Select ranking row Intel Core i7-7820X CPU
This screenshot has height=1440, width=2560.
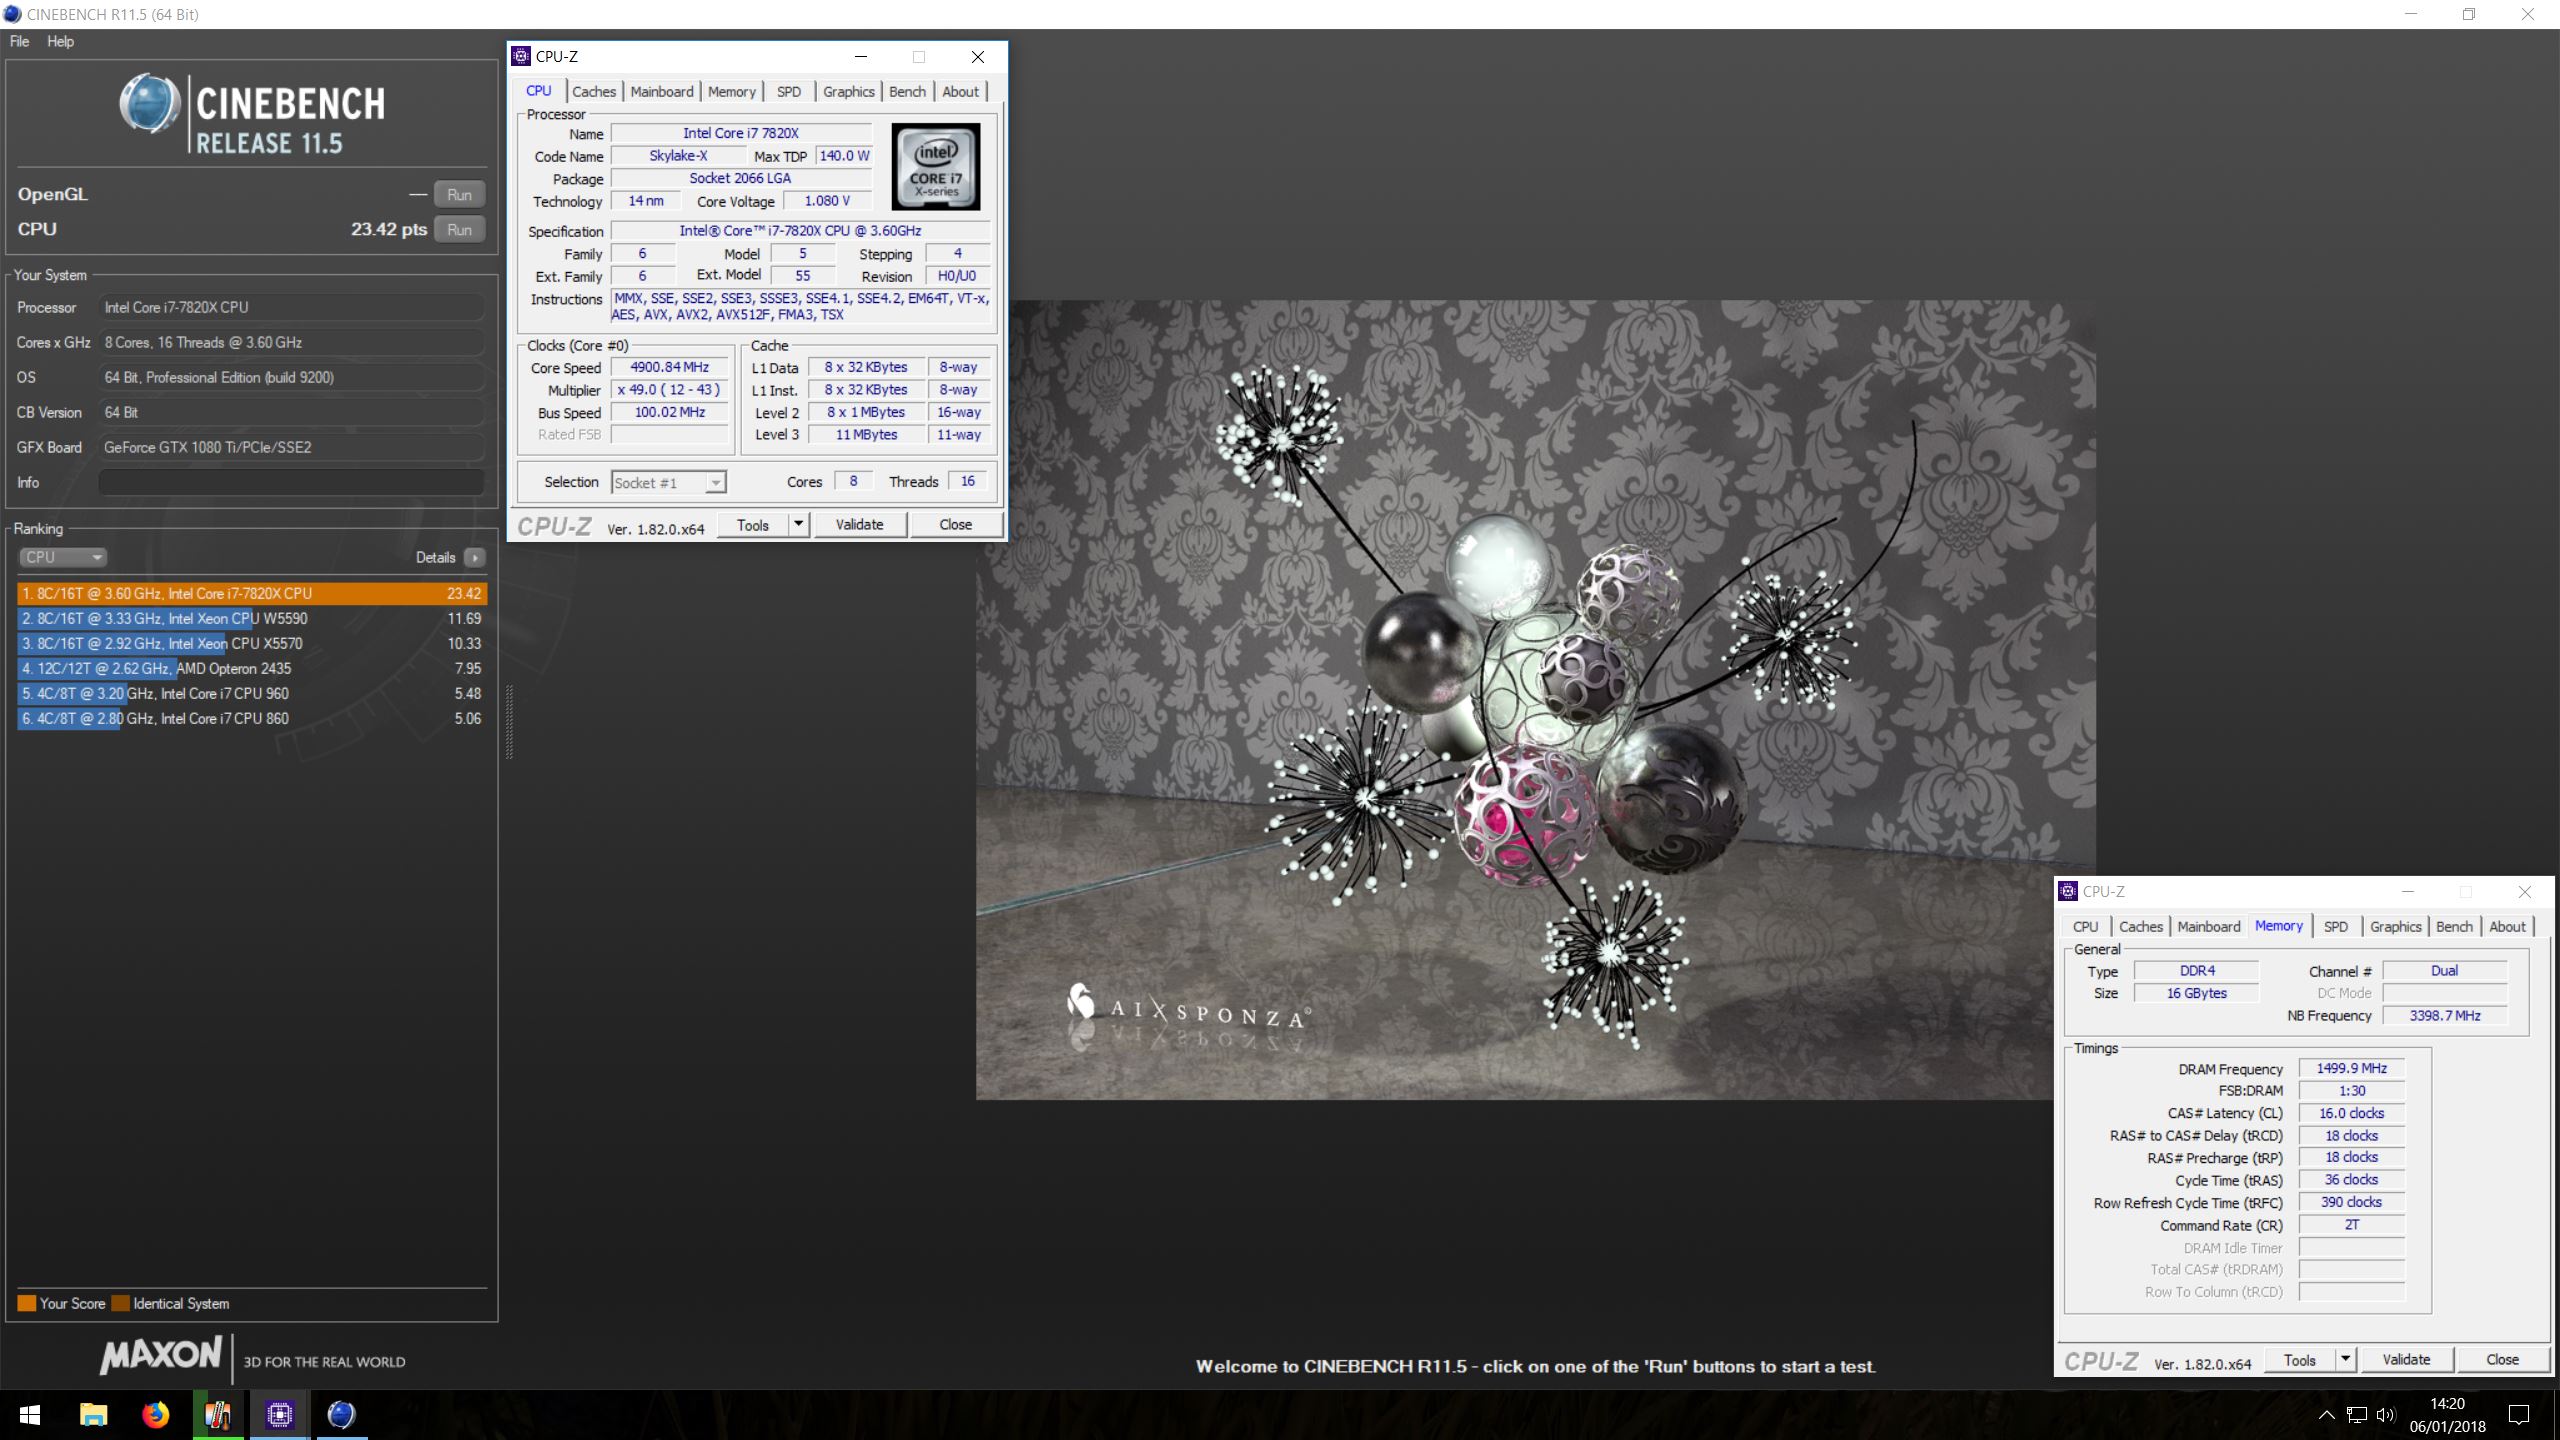(x=252, y=593)
